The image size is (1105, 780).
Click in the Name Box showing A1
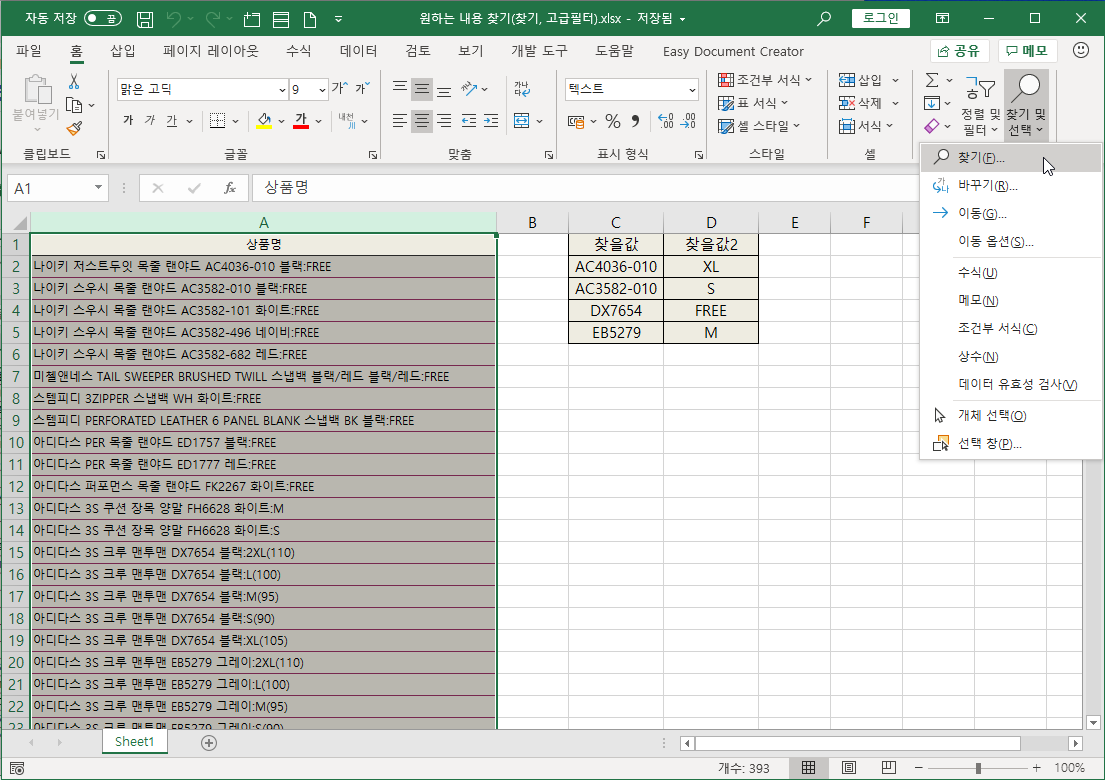[49, 188]
